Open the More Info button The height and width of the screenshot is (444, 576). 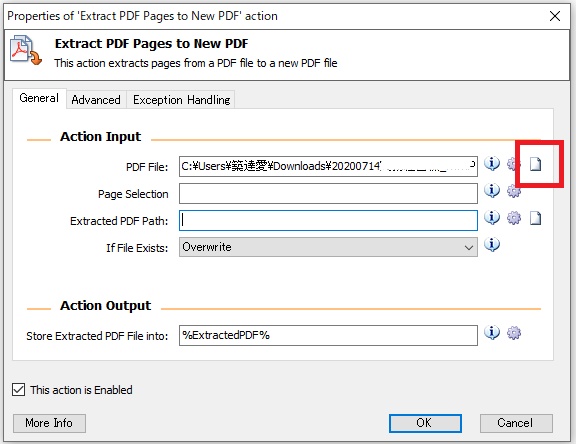(49, 423)
